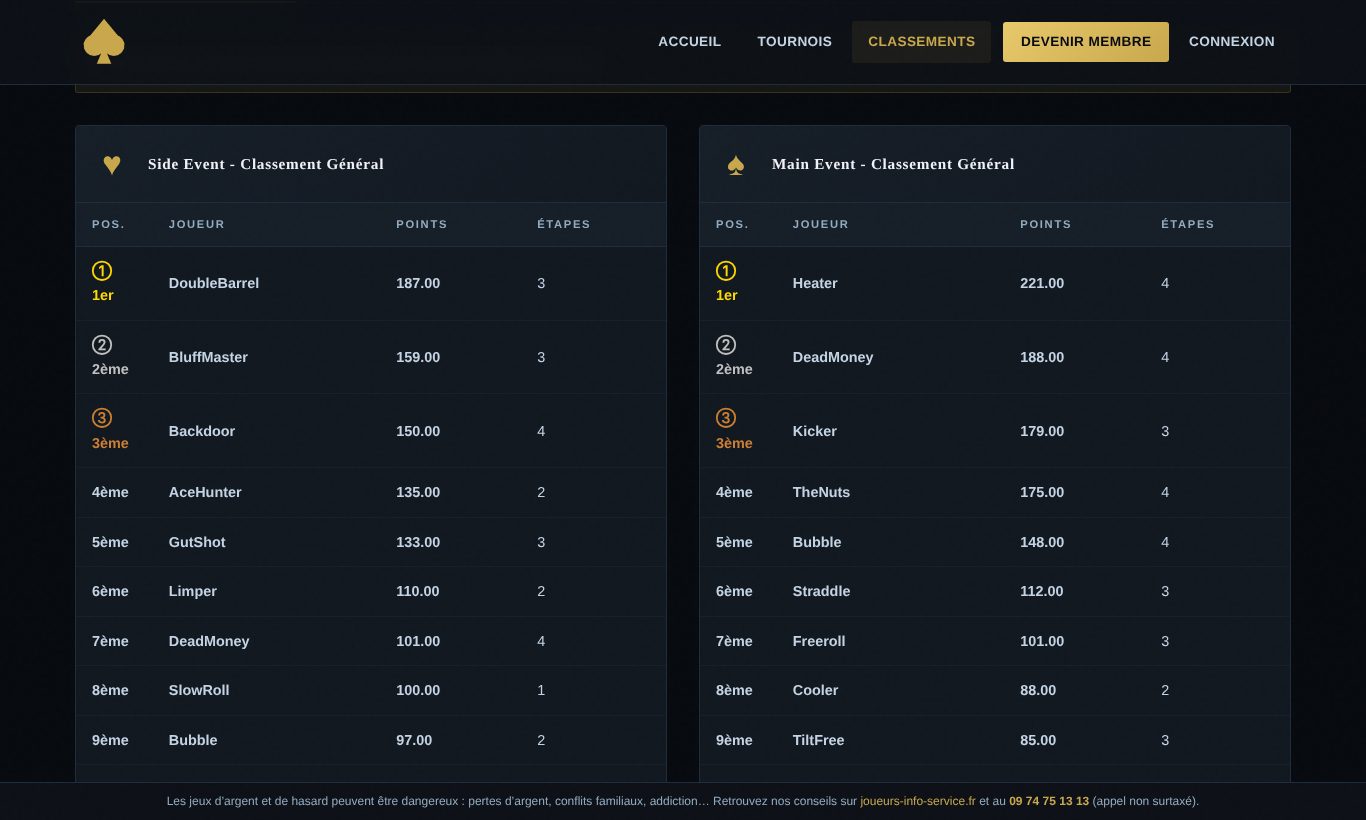Image resolution: width=1366 pixels, height=820 pixels.
Task: Click the 88.00 points for Cooler
Action: coord(1038,690)
